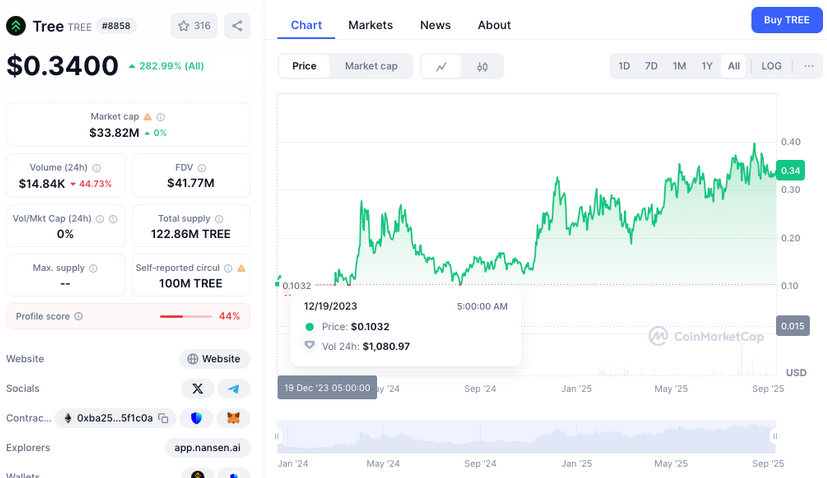Open the News tab

(435, 25)
